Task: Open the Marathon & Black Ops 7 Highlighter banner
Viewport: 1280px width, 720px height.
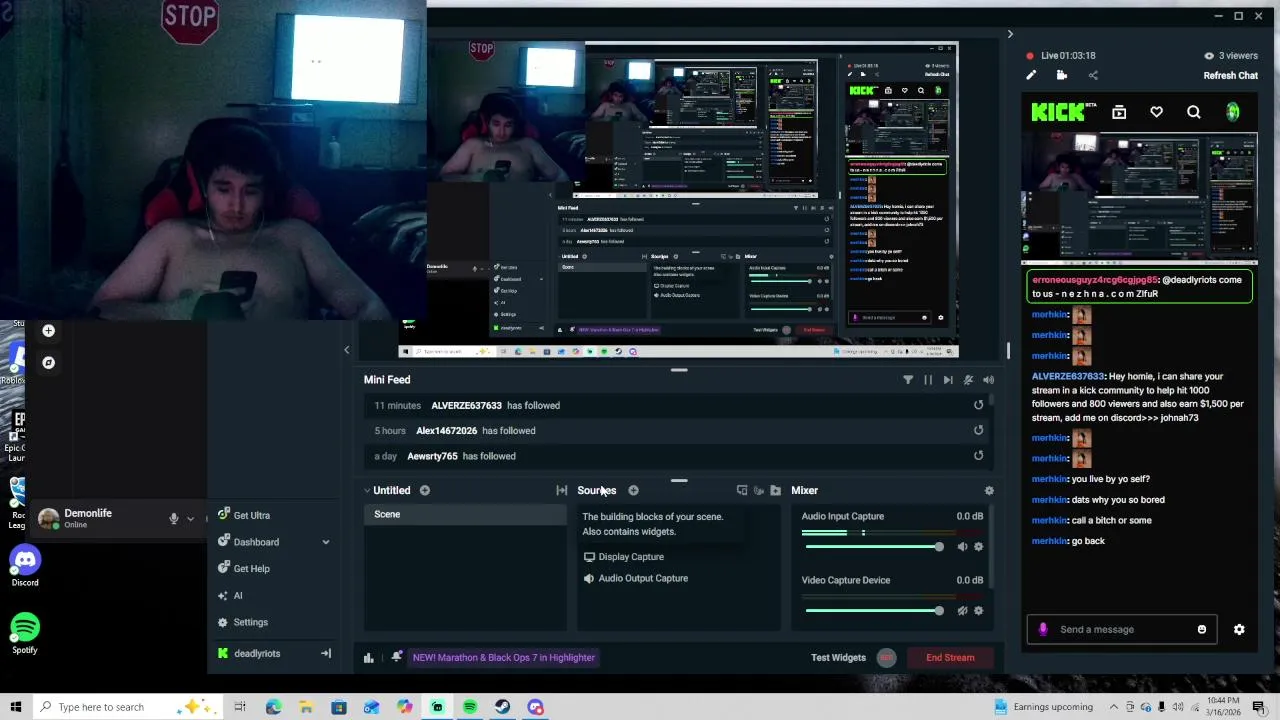Action: [504, 657]
